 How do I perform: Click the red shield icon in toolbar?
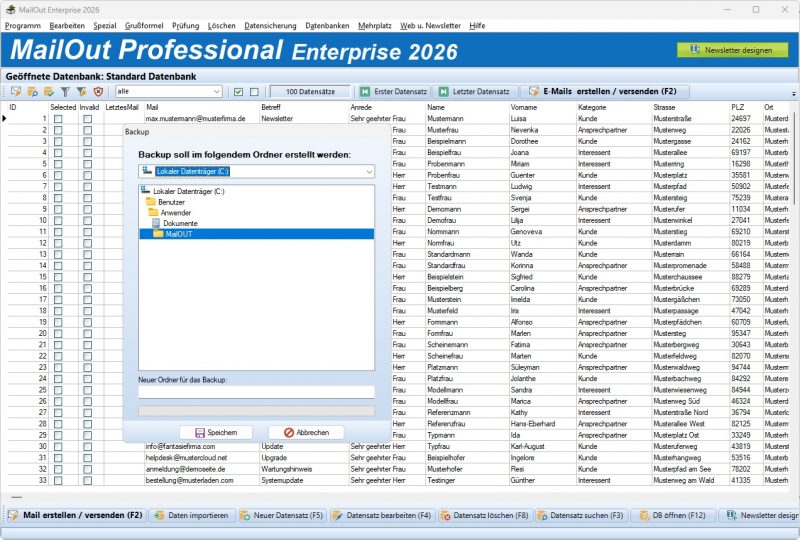coord(98,91)
